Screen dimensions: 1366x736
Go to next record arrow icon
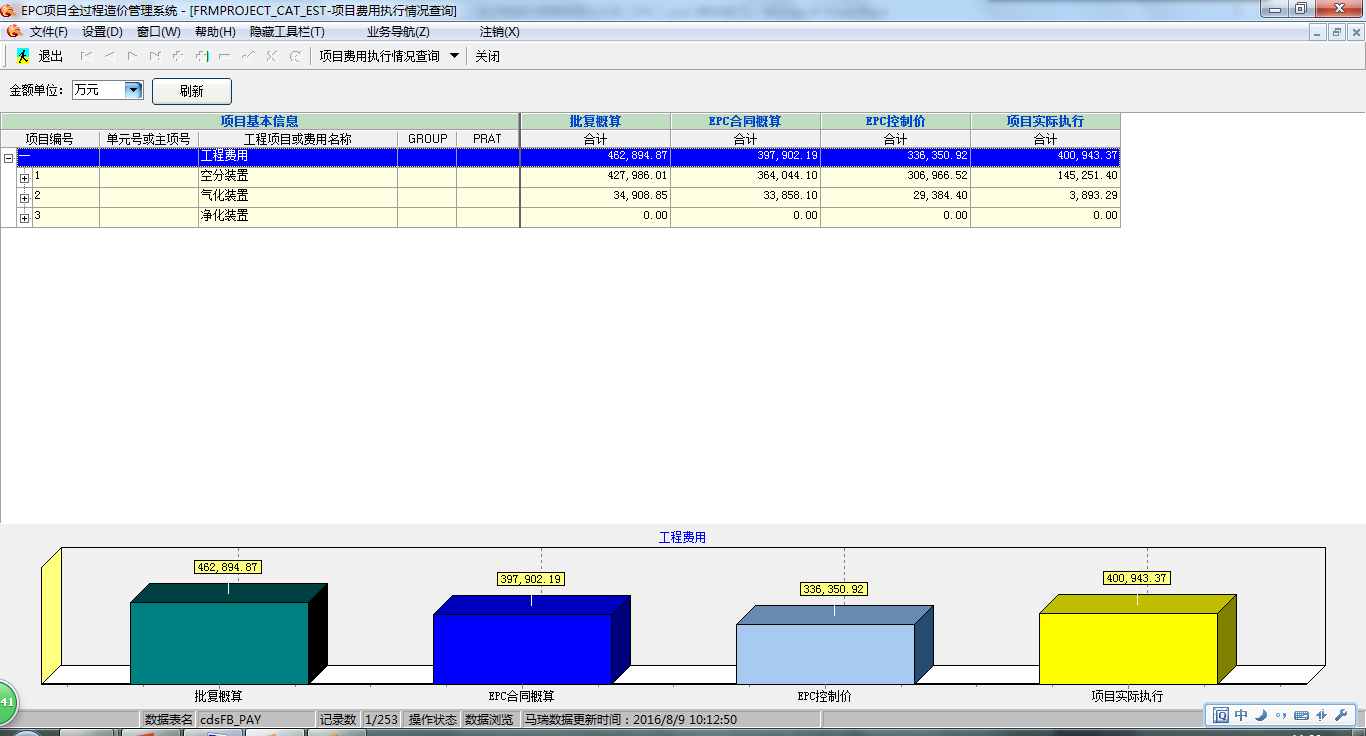coord(132,56)
